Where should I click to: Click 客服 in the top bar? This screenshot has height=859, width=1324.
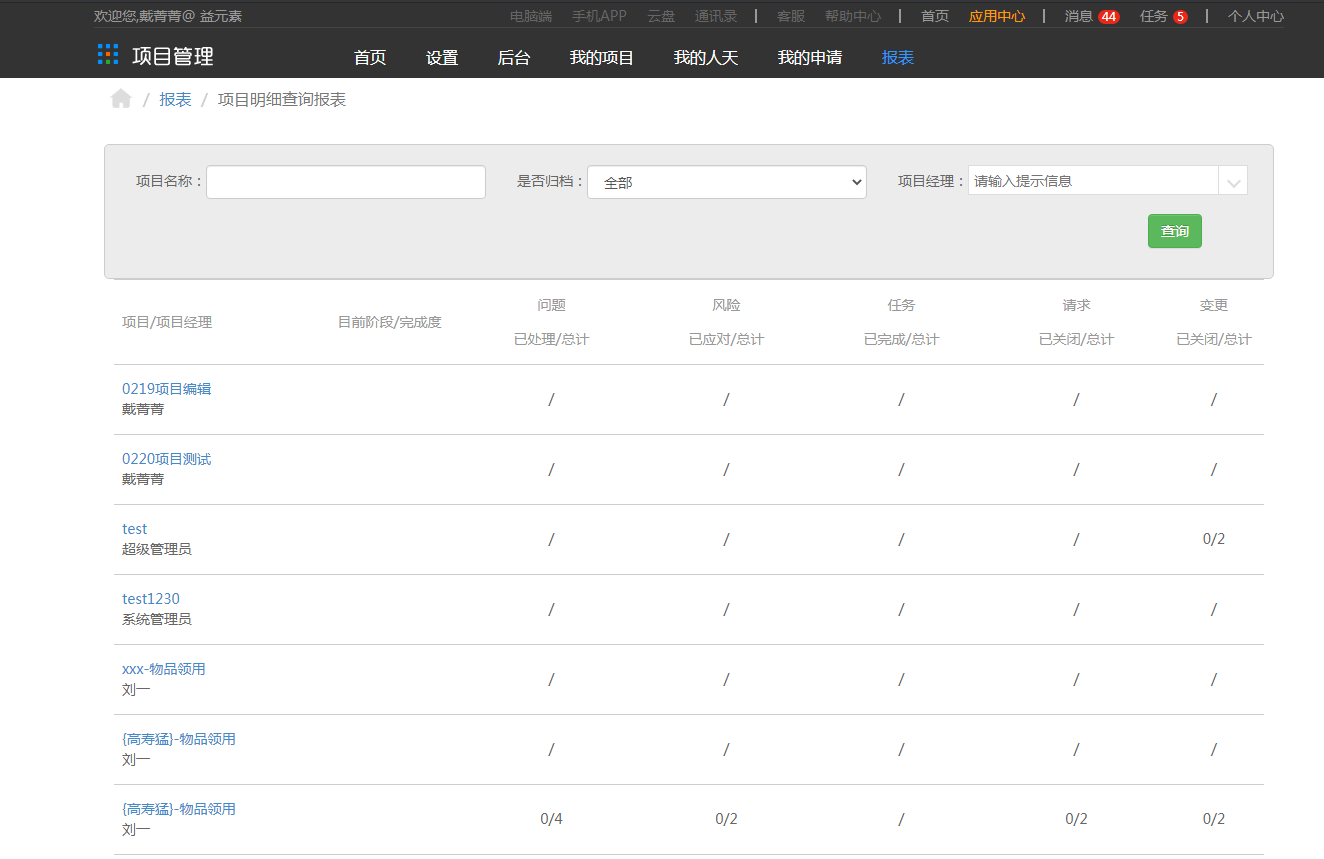tap(791, 16)
